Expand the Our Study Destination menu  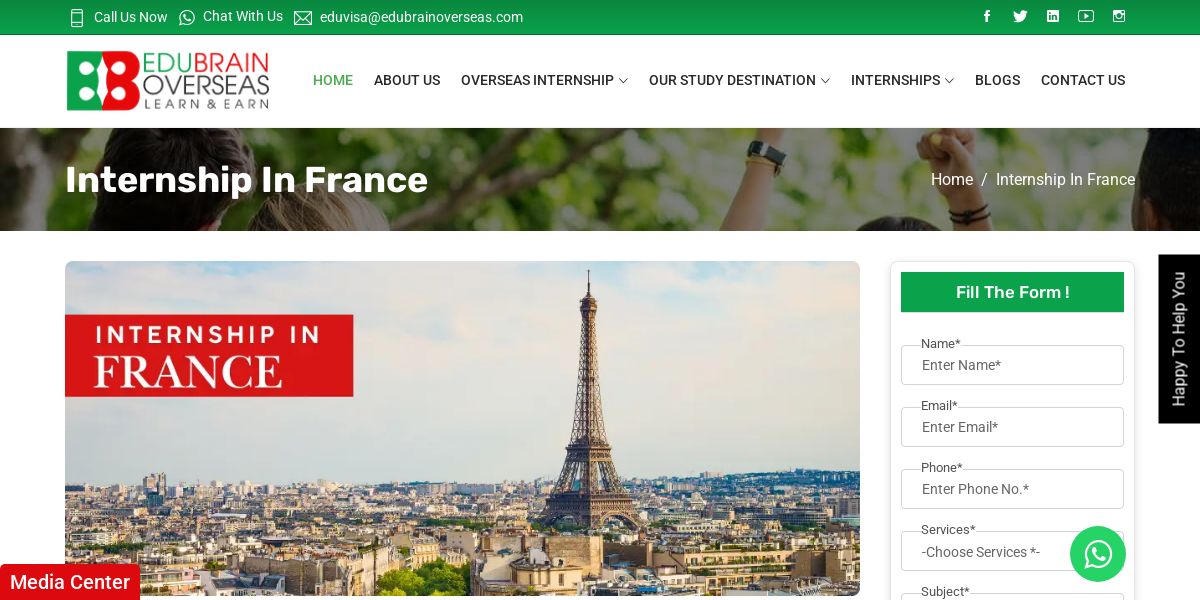(739, 80)
